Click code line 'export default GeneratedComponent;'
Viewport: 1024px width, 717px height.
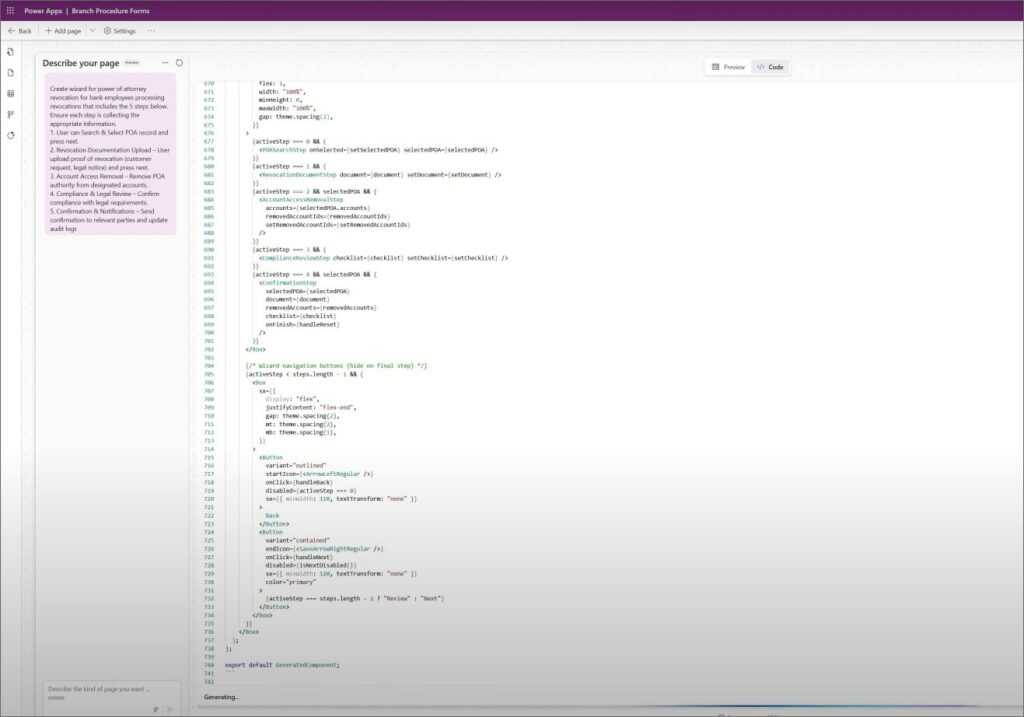pyautogui.click(x=282, y=665)
